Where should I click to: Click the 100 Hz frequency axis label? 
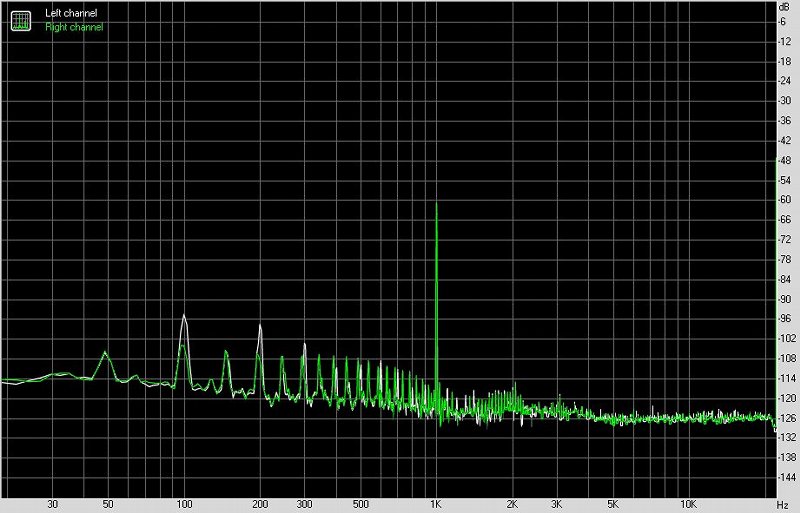(x=184, y=504)
